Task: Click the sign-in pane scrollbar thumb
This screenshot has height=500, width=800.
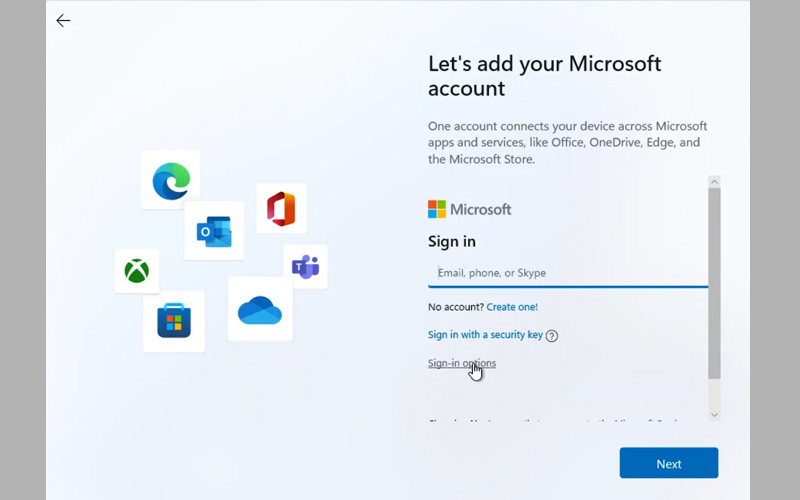Action: pyautogui.click(x=714, y=283)
